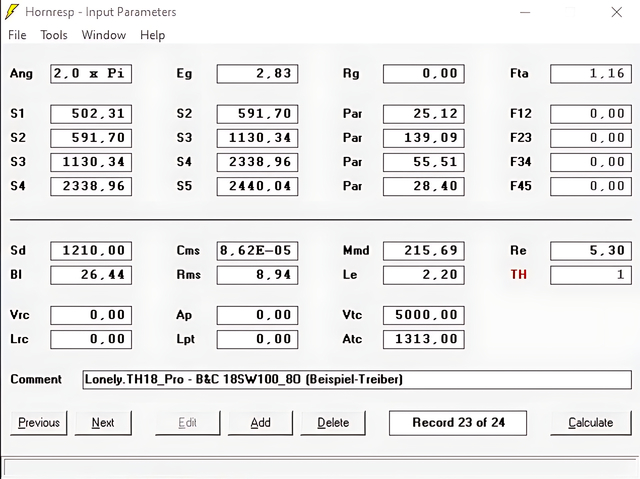Click the Par field 55,51
This screenshot has height=479, width=640.
424,162
